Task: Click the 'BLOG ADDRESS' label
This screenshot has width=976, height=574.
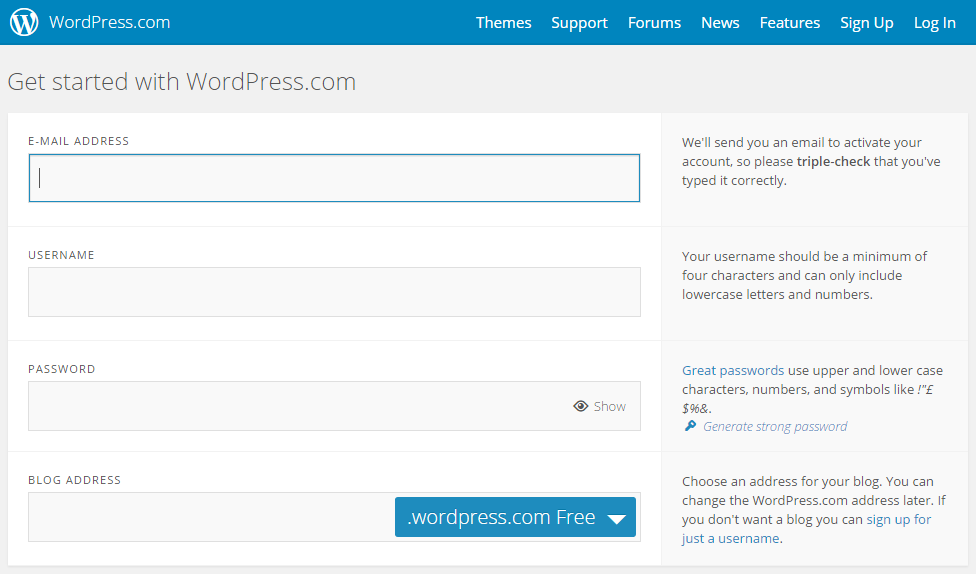Action: pyautogui.click(x=75, y=480)
